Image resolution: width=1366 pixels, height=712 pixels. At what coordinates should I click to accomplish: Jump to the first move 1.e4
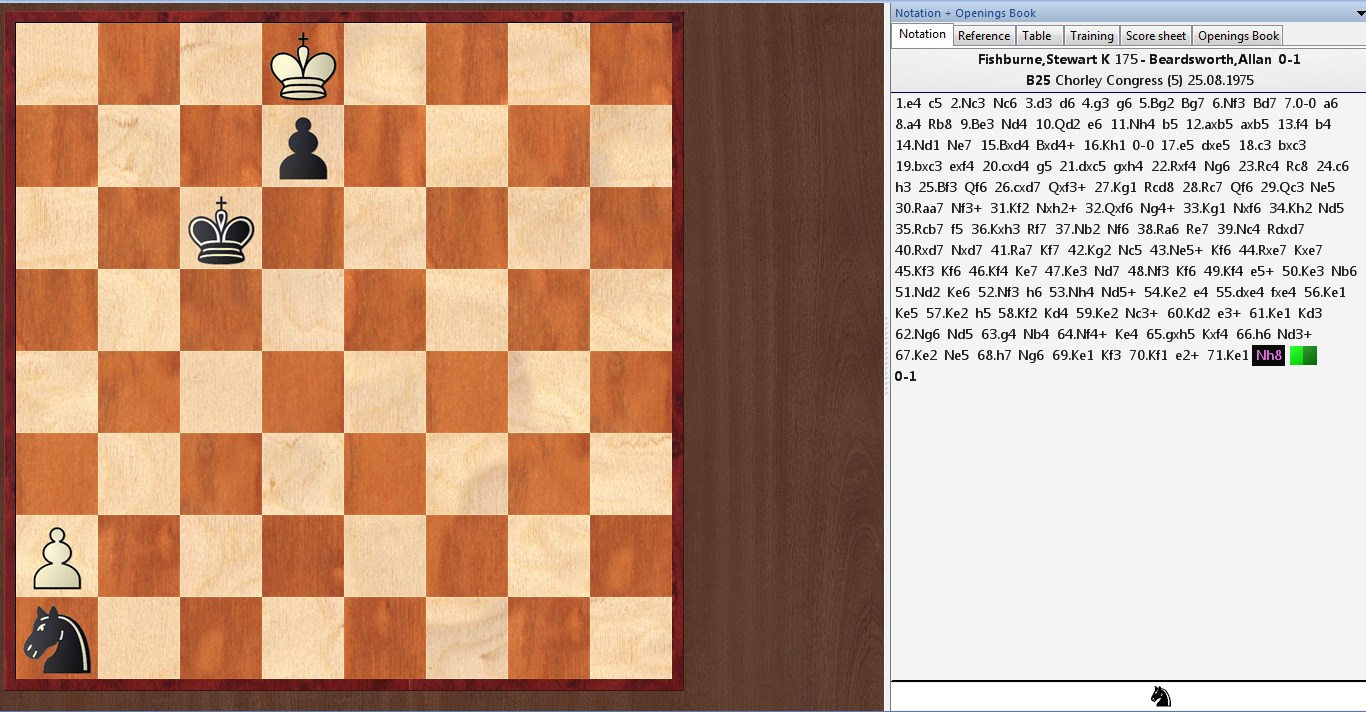pos(909,103)
